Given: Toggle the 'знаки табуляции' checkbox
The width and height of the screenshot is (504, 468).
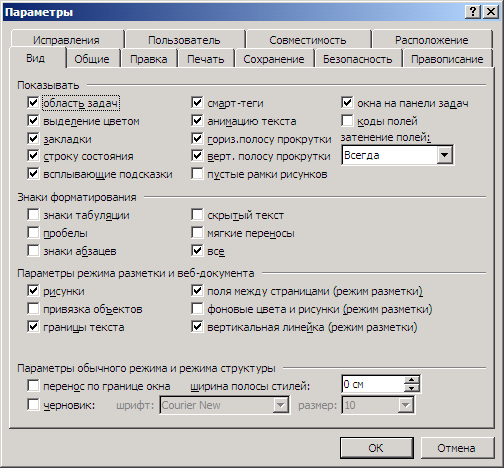Looking at the screenshot, I should click(x=33, y=215).
